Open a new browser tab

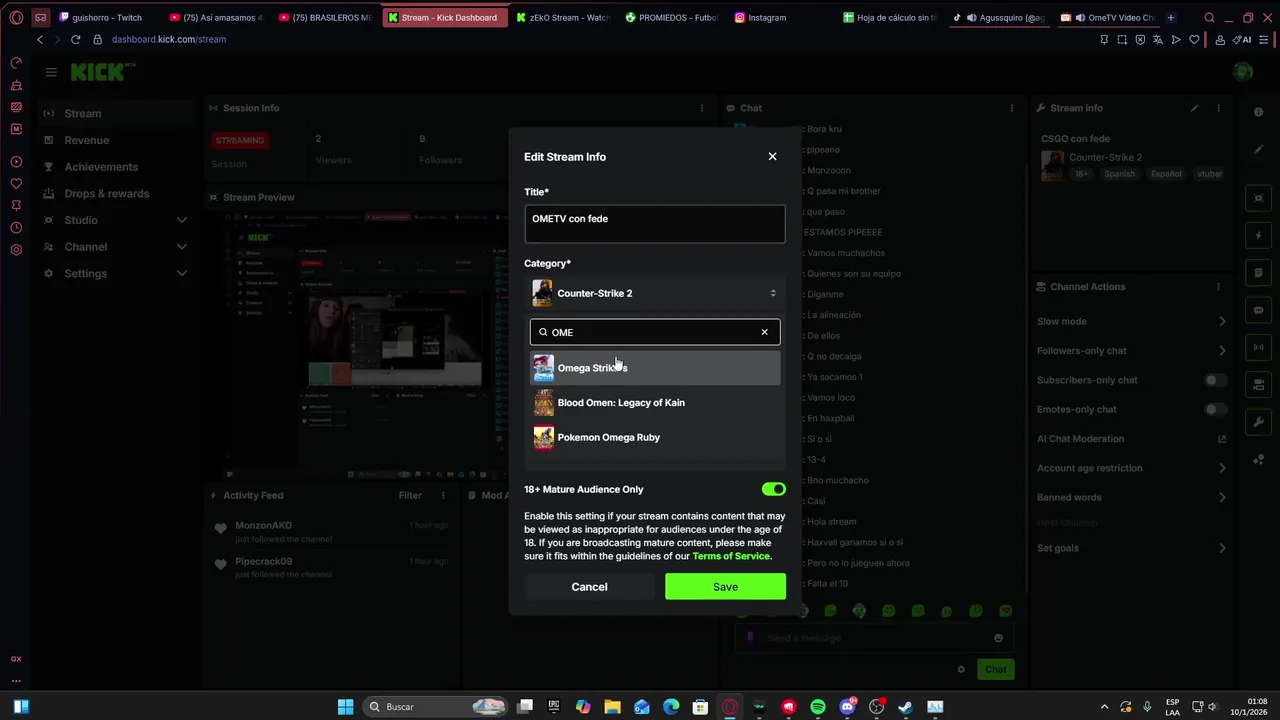tap(1171, 17)
